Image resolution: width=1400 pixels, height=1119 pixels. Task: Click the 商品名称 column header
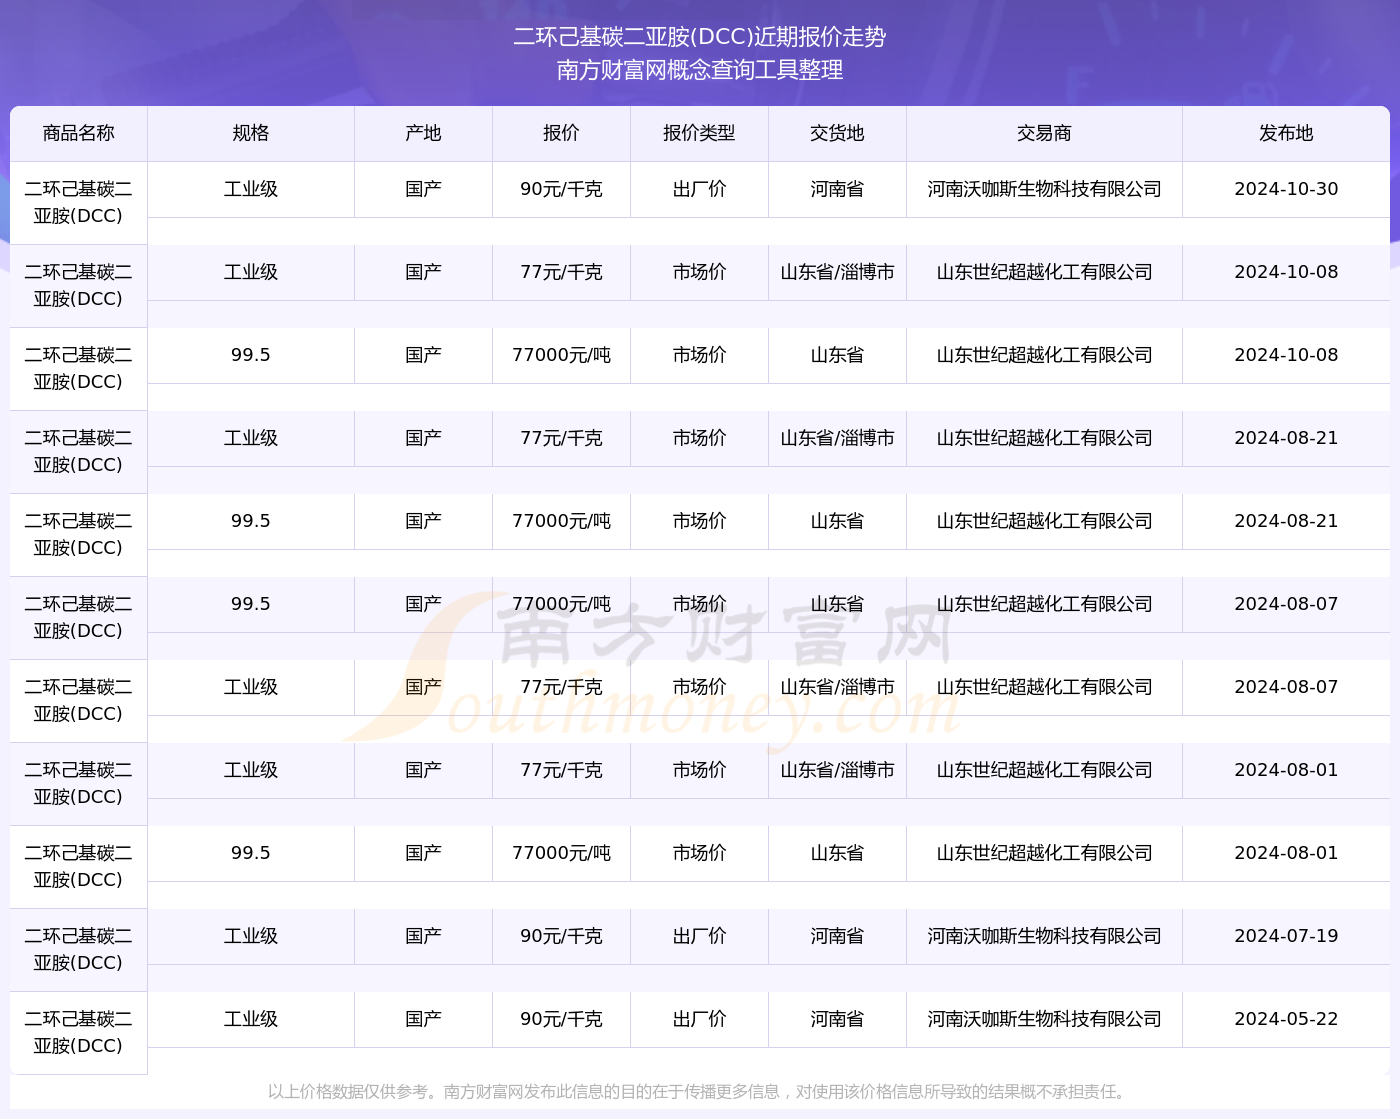pyautogui.click(x=78, y=133)
